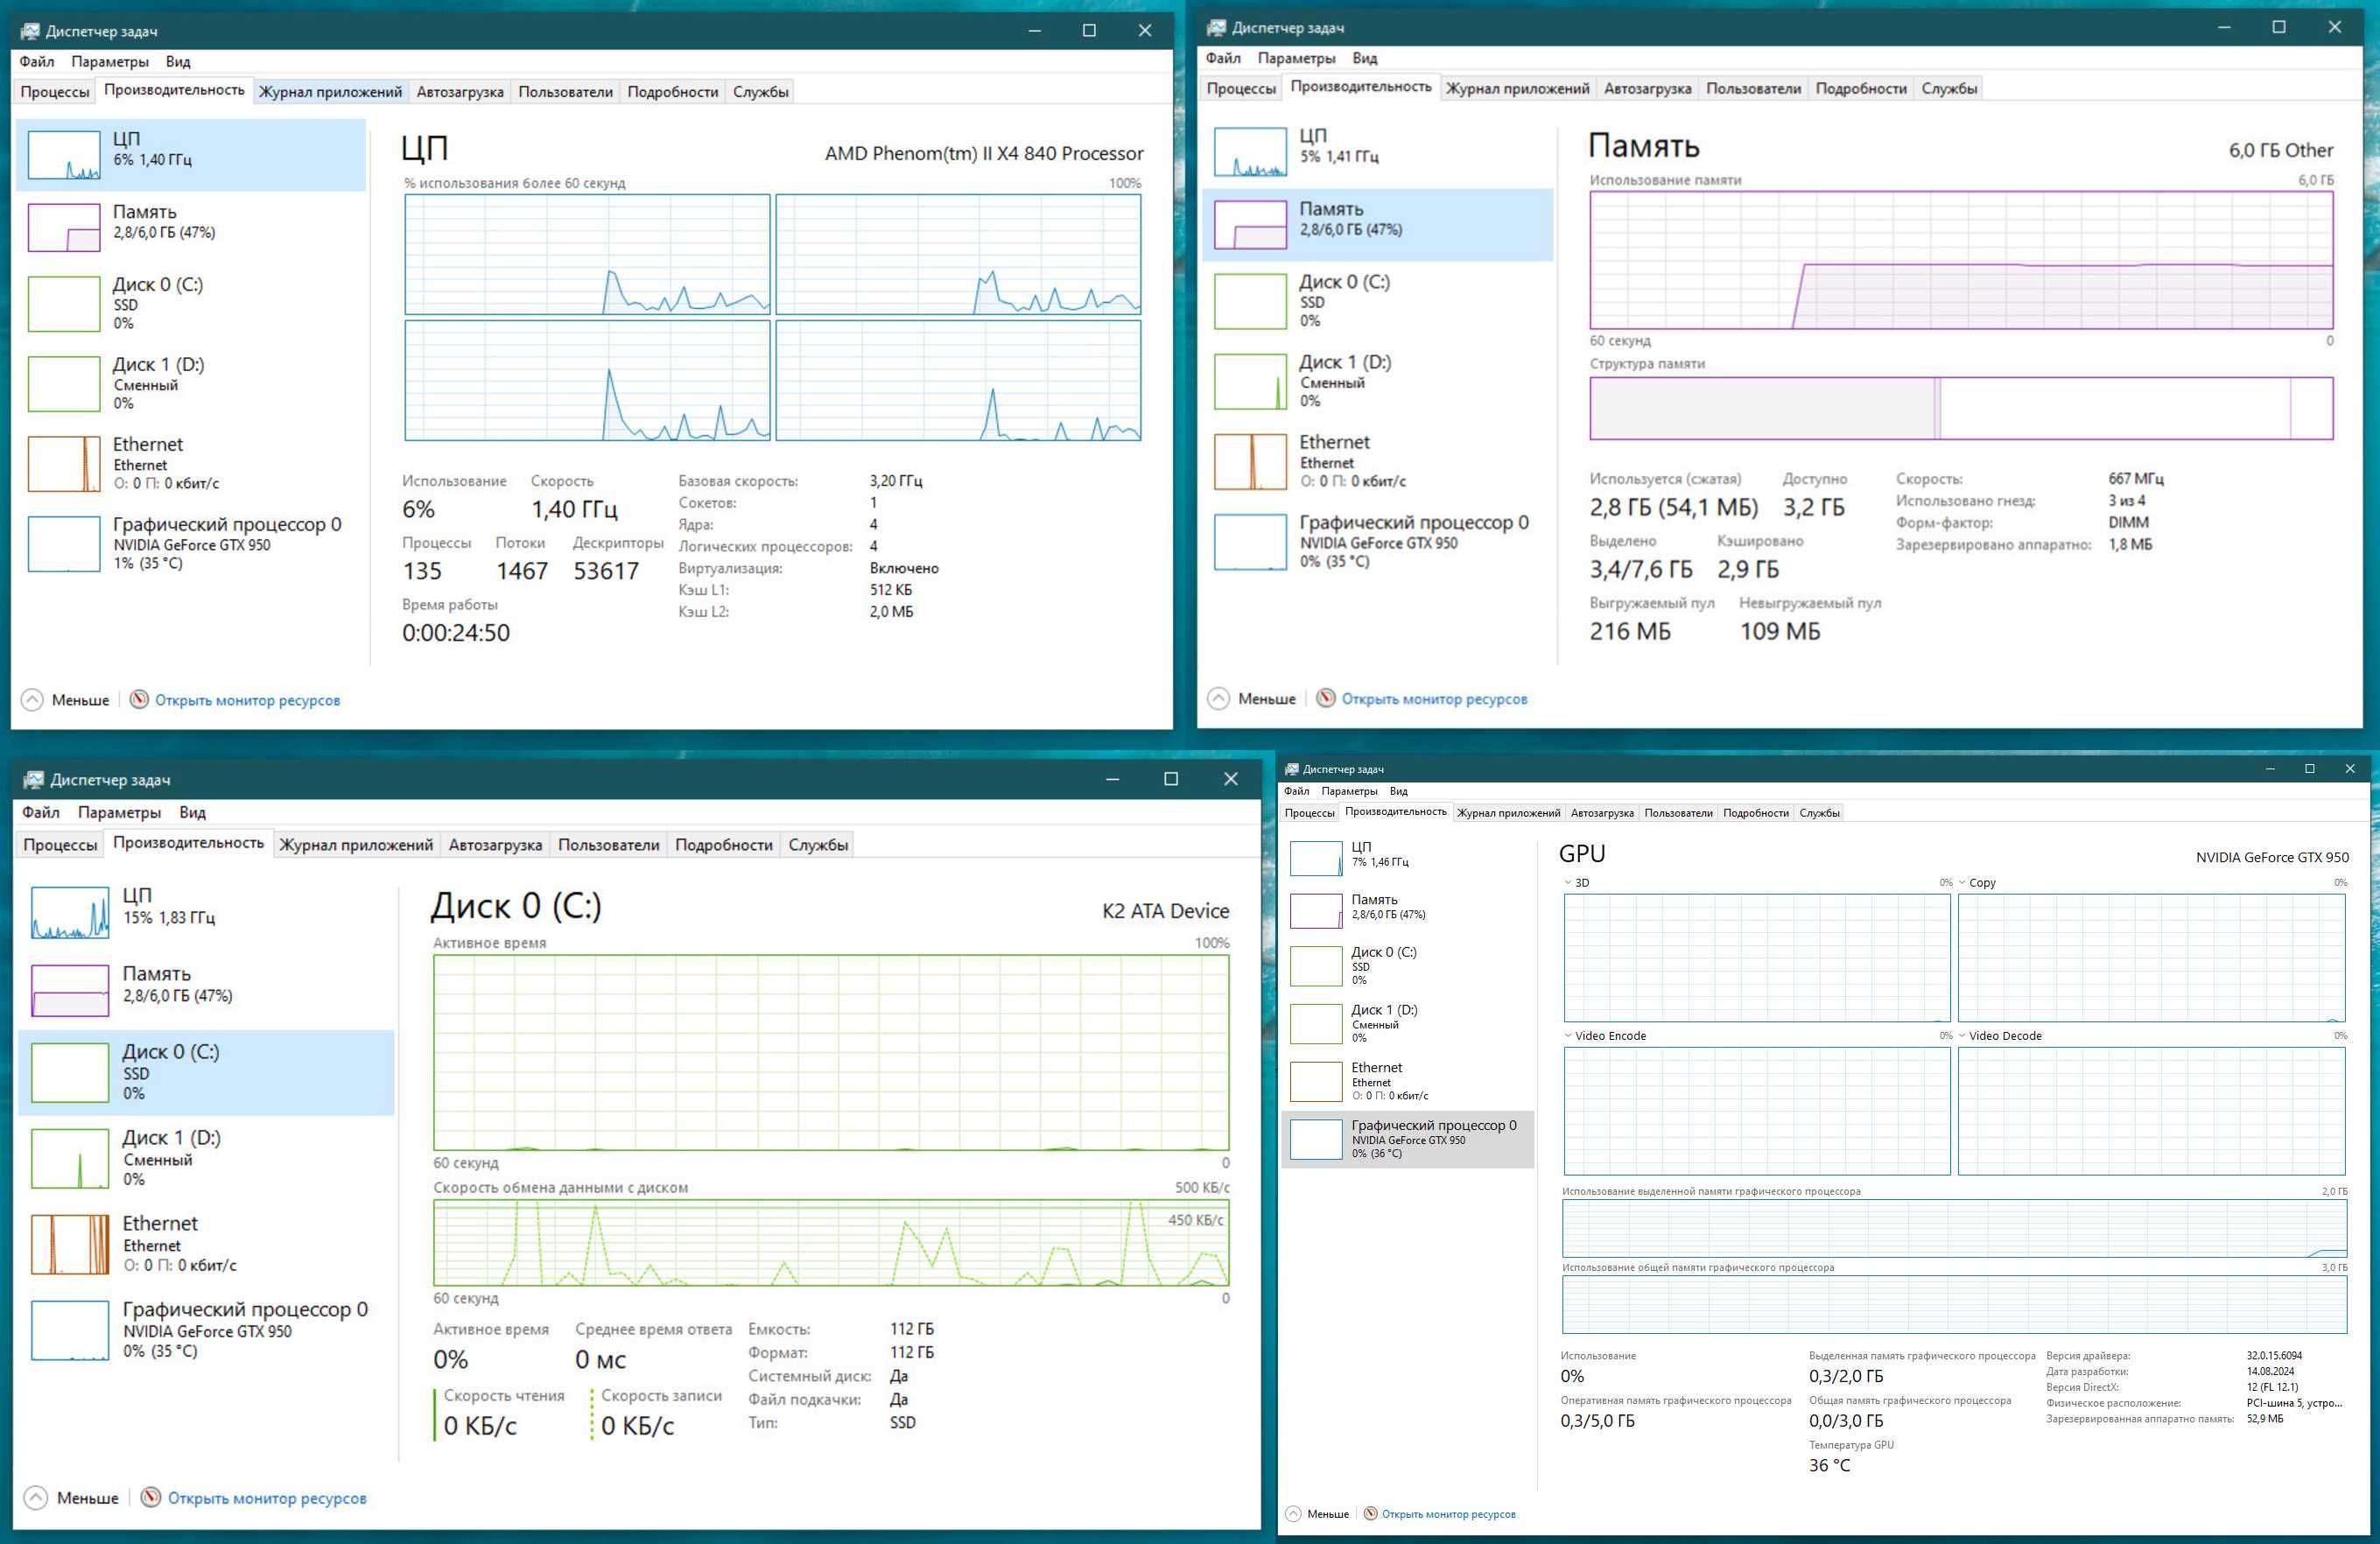Select Диск 0 (C:) item in GPU window sidebar
Screen dimensions: 2380x1544
pyautogui.click(x=1408, y=965)
